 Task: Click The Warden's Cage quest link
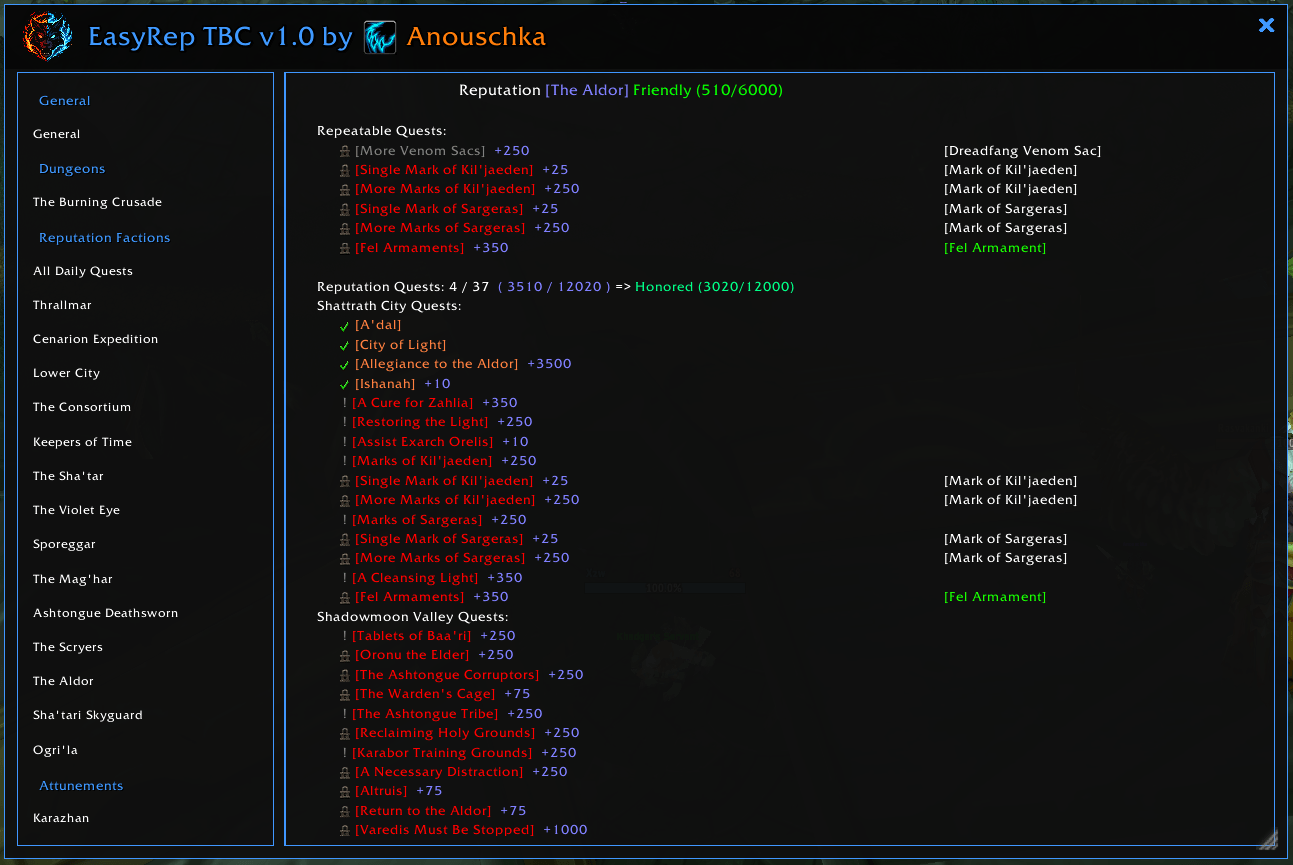click(x=425, y=694)
